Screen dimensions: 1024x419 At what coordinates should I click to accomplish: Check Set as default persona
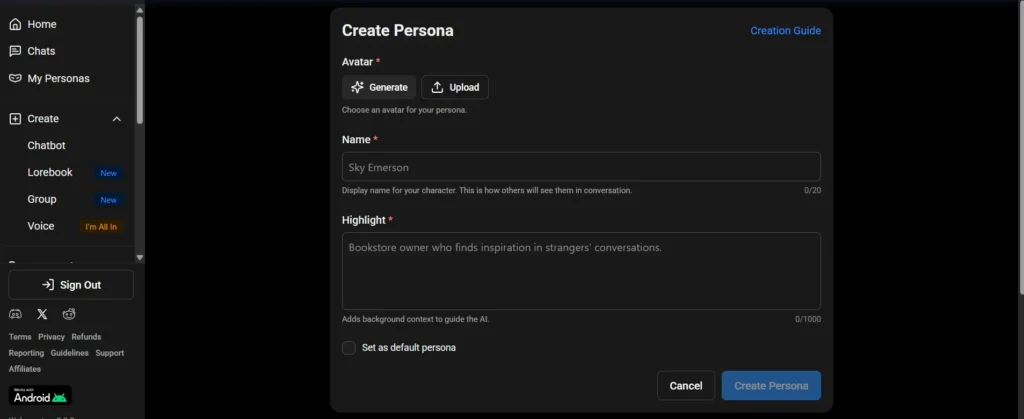click(349, 348)
